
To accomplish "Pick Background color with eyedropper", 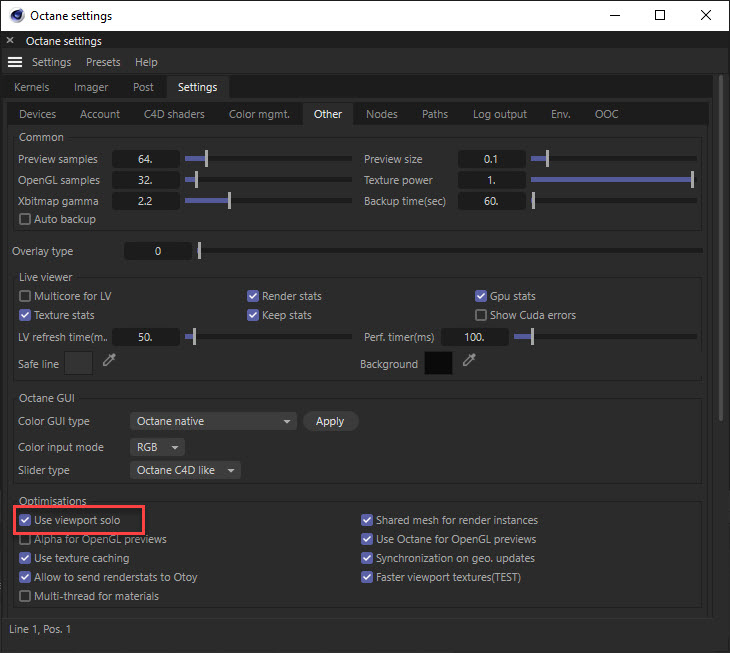I will coord(469,360).
